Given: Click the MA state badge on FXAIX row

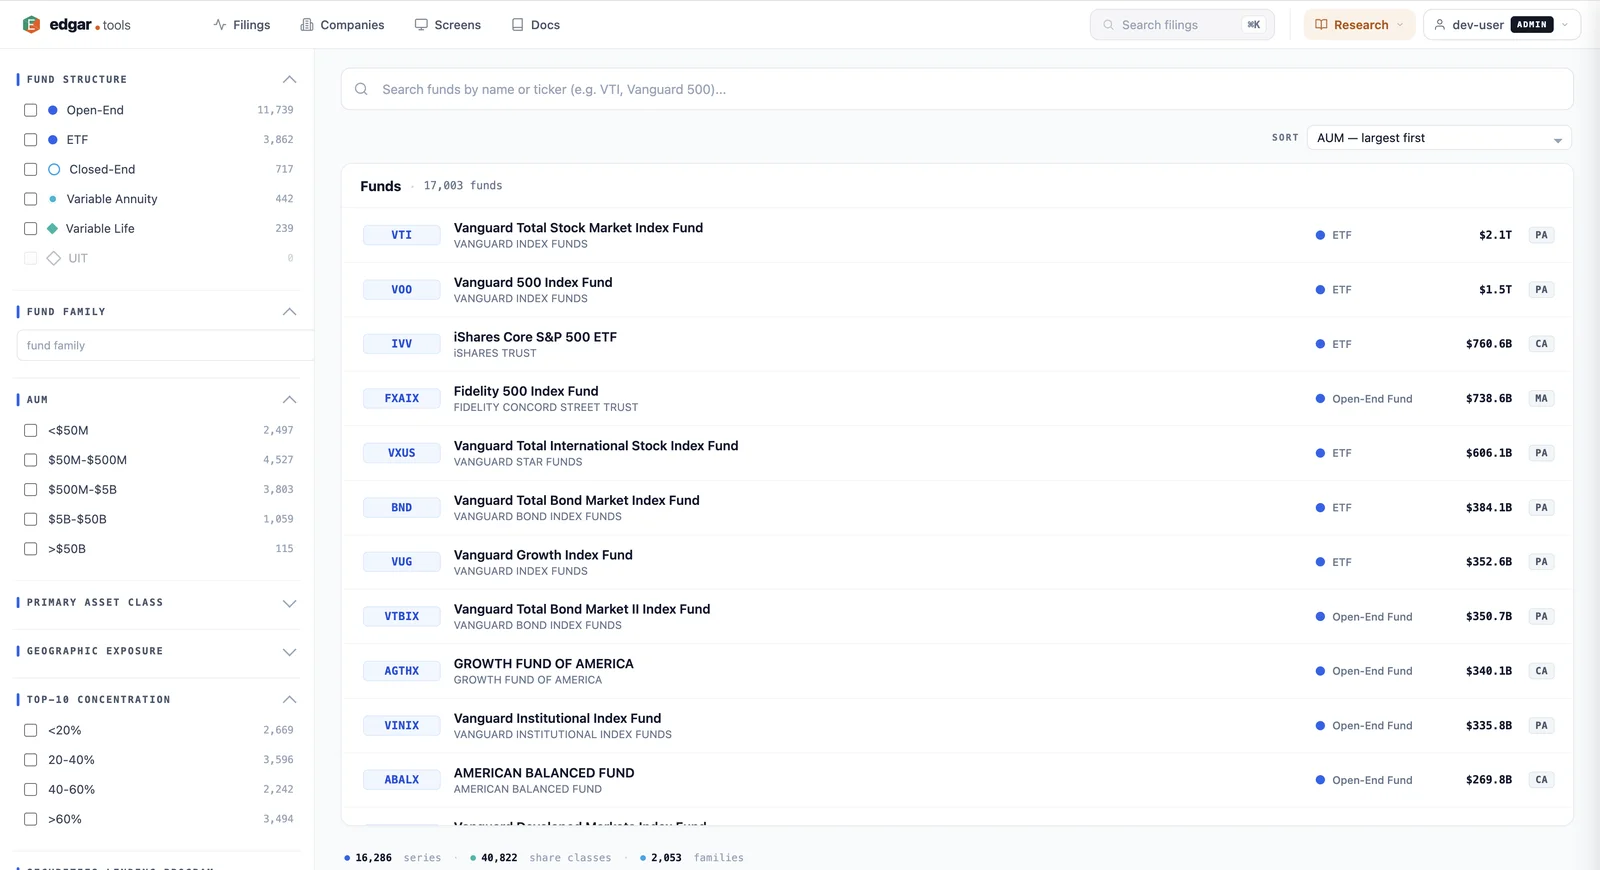Looking at the screenshot, I should (1541, 399).
